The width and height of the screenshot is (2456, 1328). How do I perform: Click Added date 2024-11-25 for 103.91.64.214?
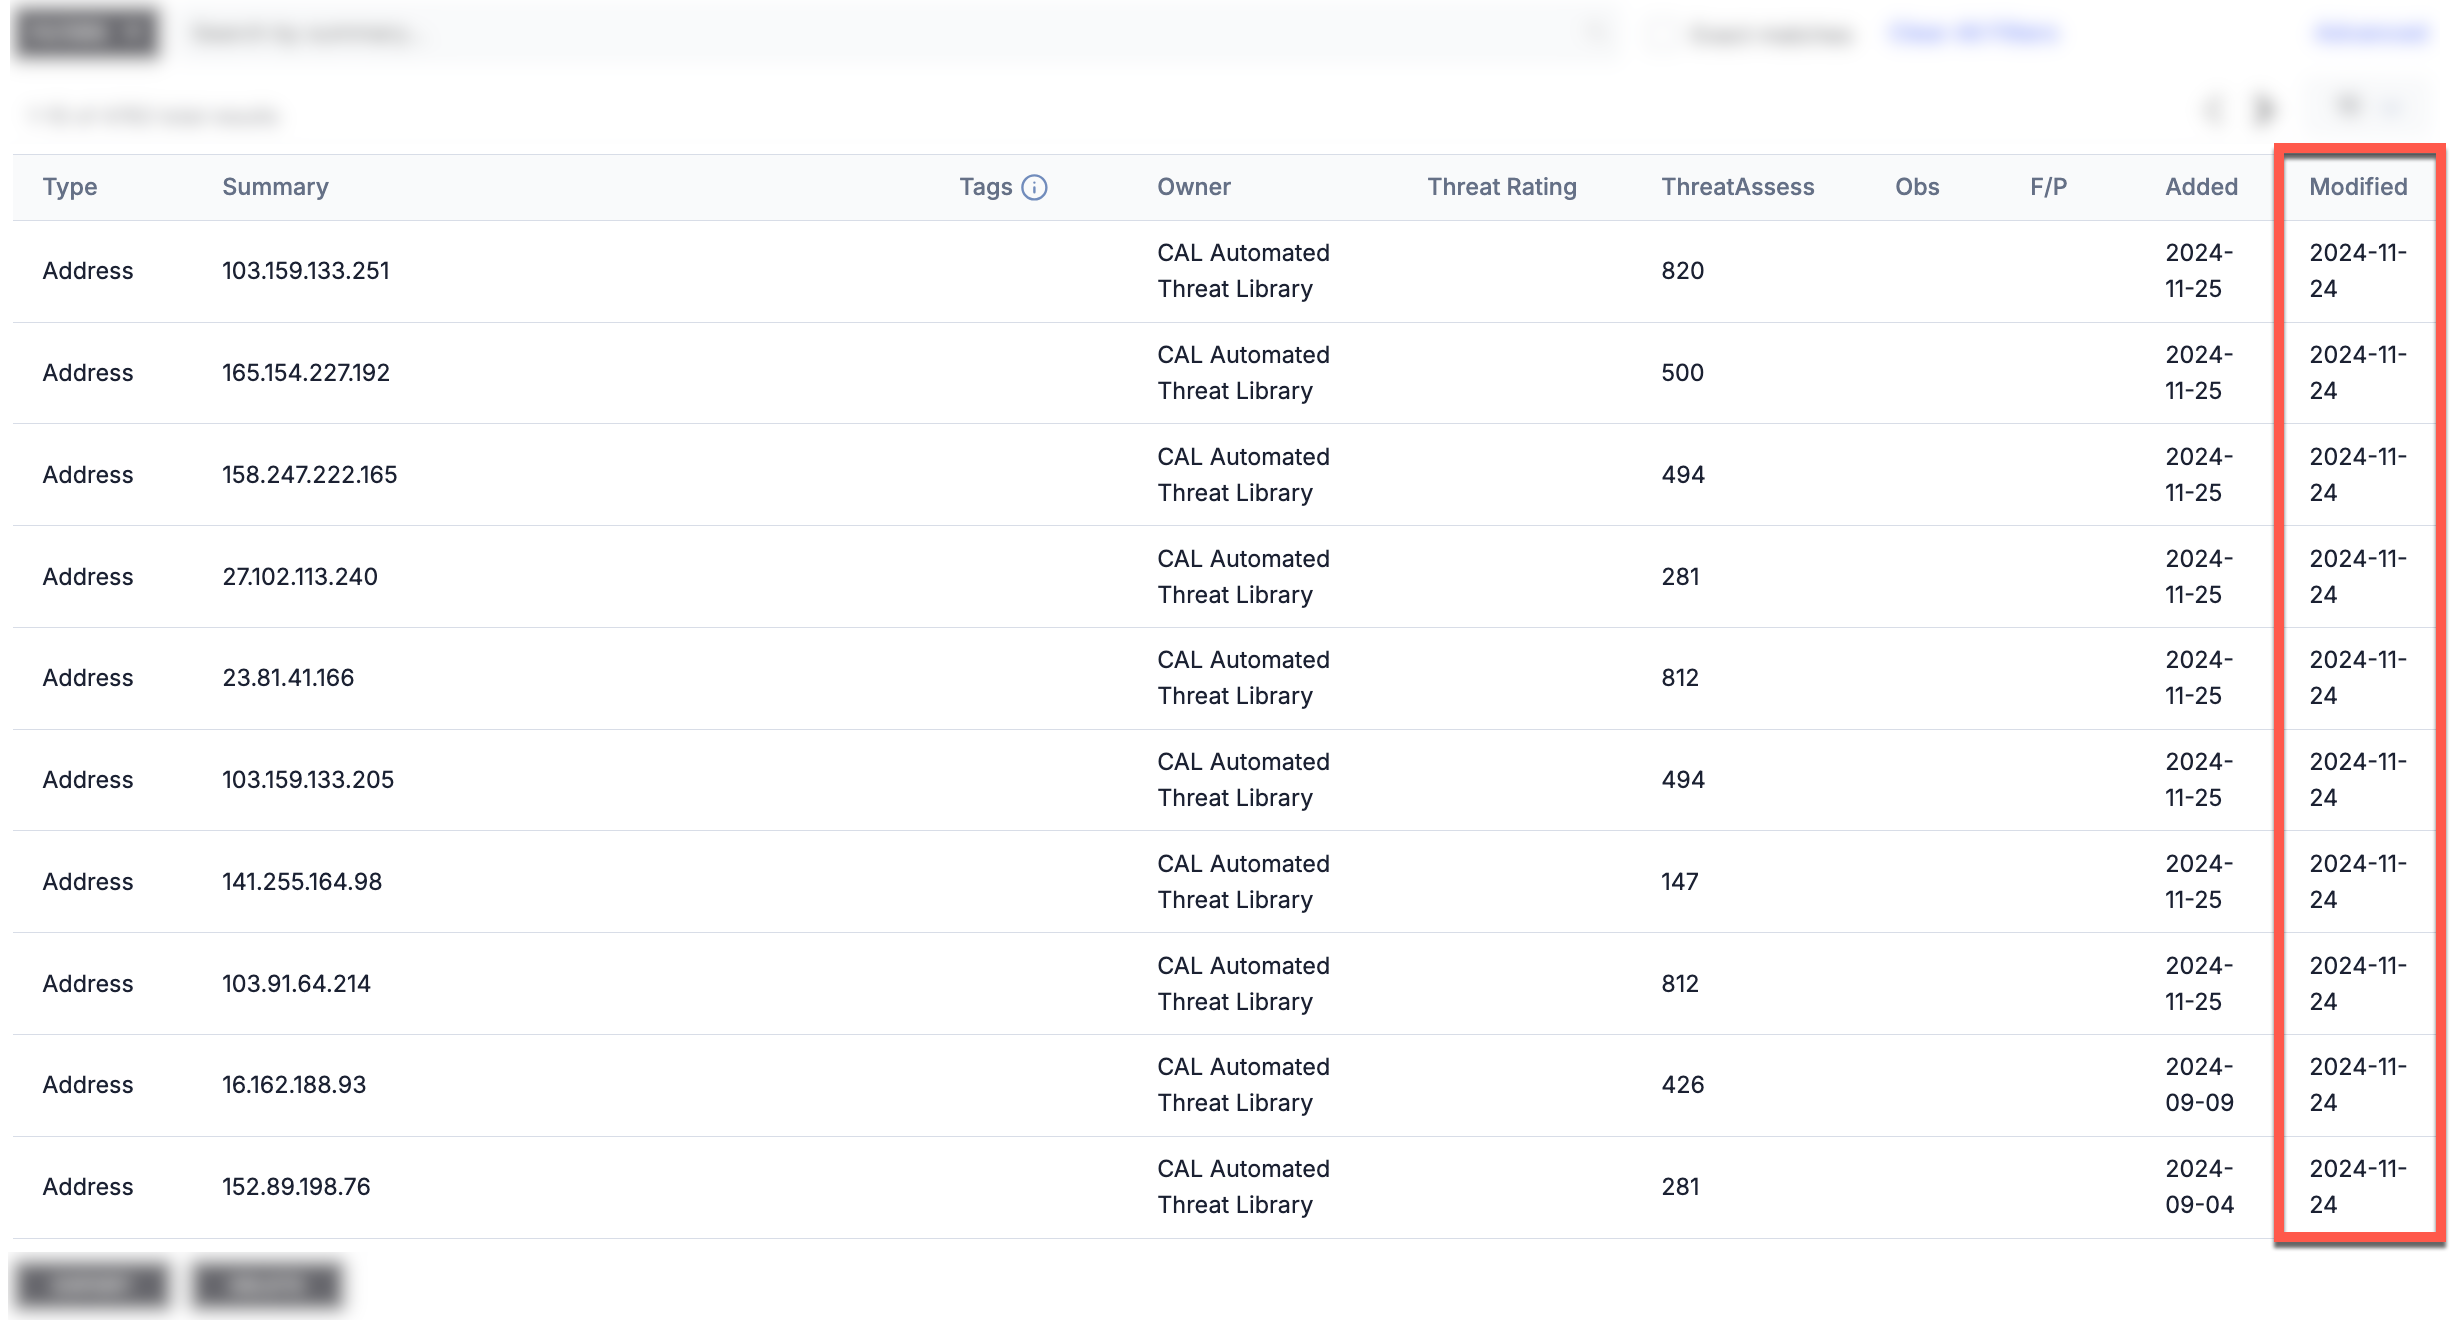2199,984
